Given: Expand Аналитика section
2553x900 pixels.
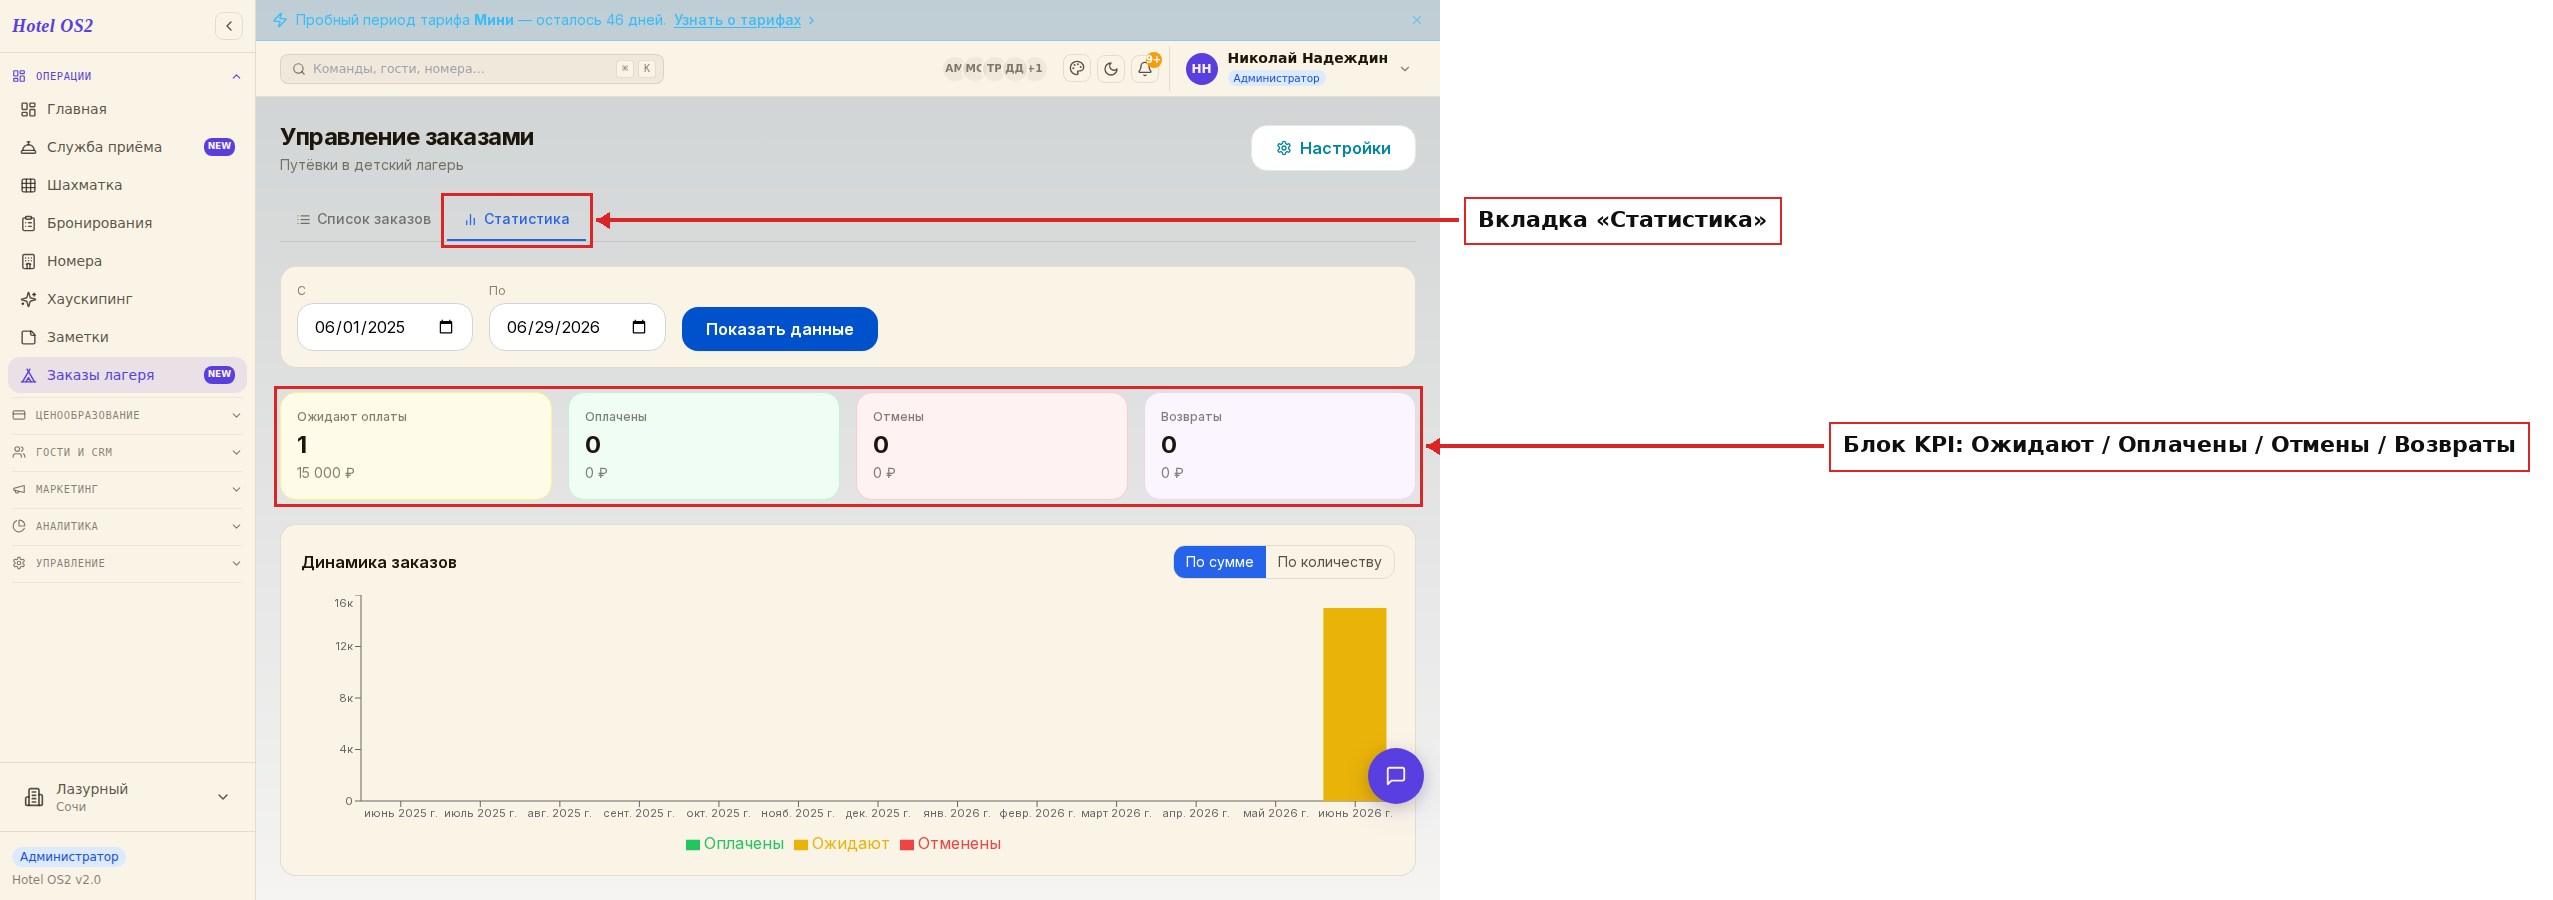Looking at the screenshot, I should 127,526.
